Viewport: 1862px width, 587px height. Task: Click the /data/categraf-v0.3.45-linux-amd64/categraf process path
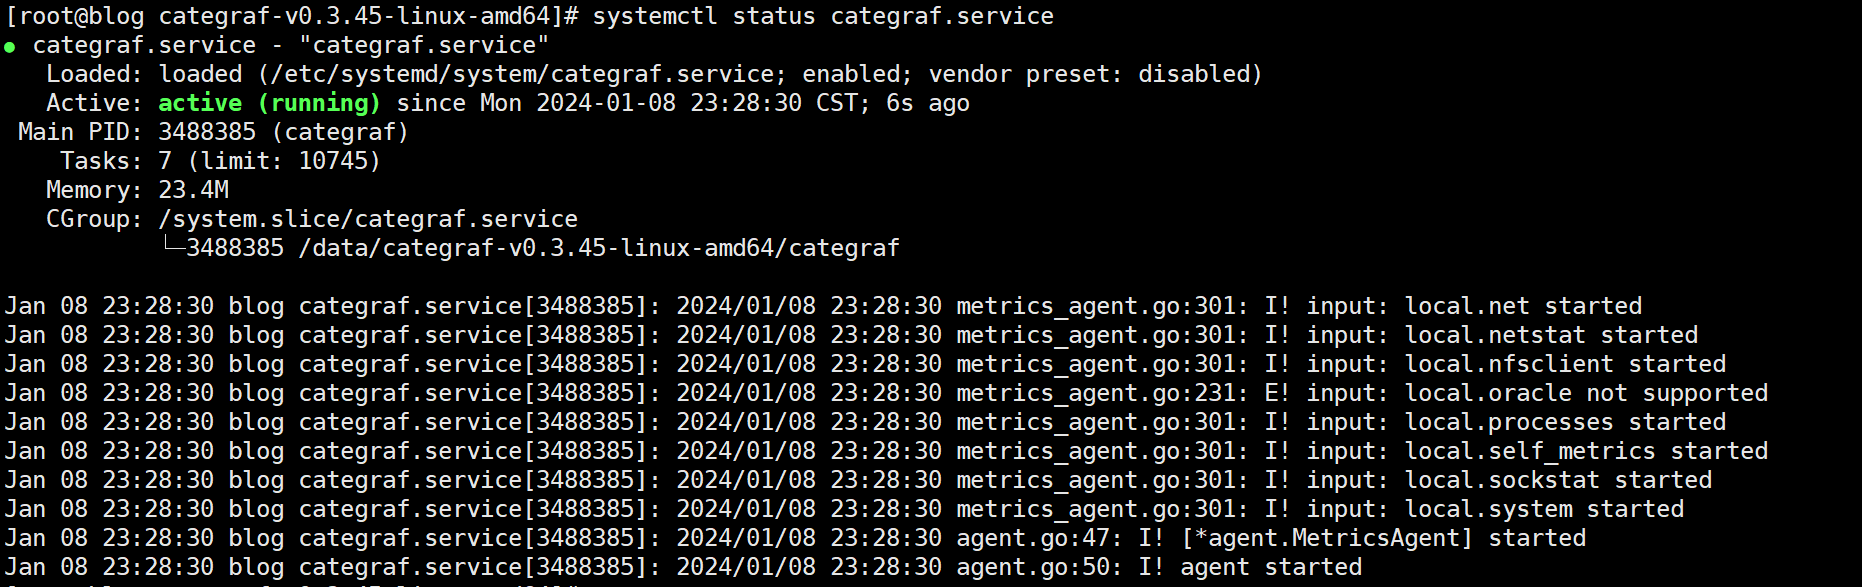(599, 248)
